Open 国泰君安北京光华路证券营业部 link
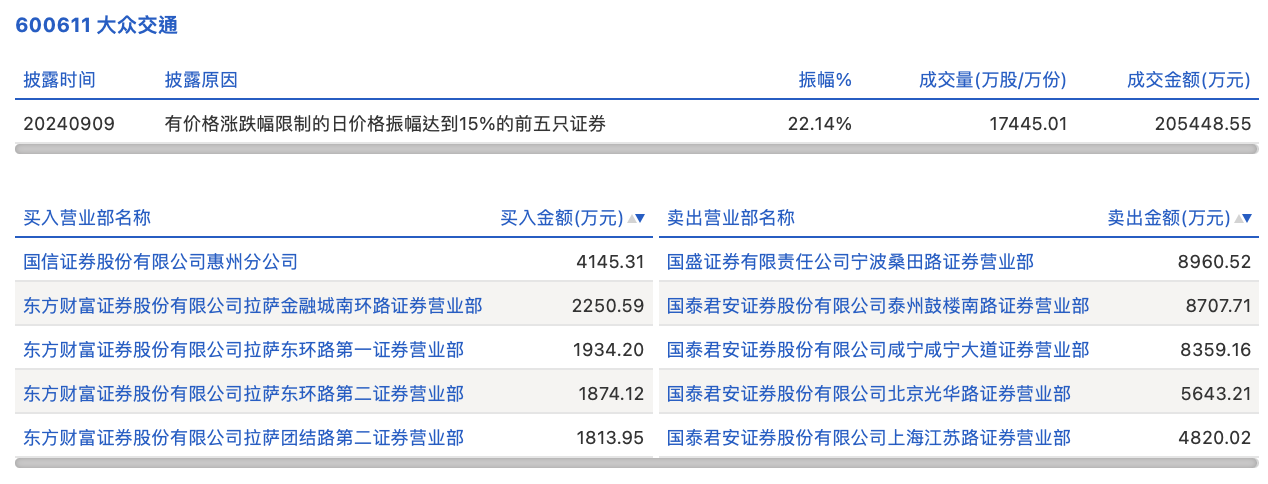Image resolution: width=1268 pixels, height=484 pixels. pyautogui.click(x=868, y=394)
